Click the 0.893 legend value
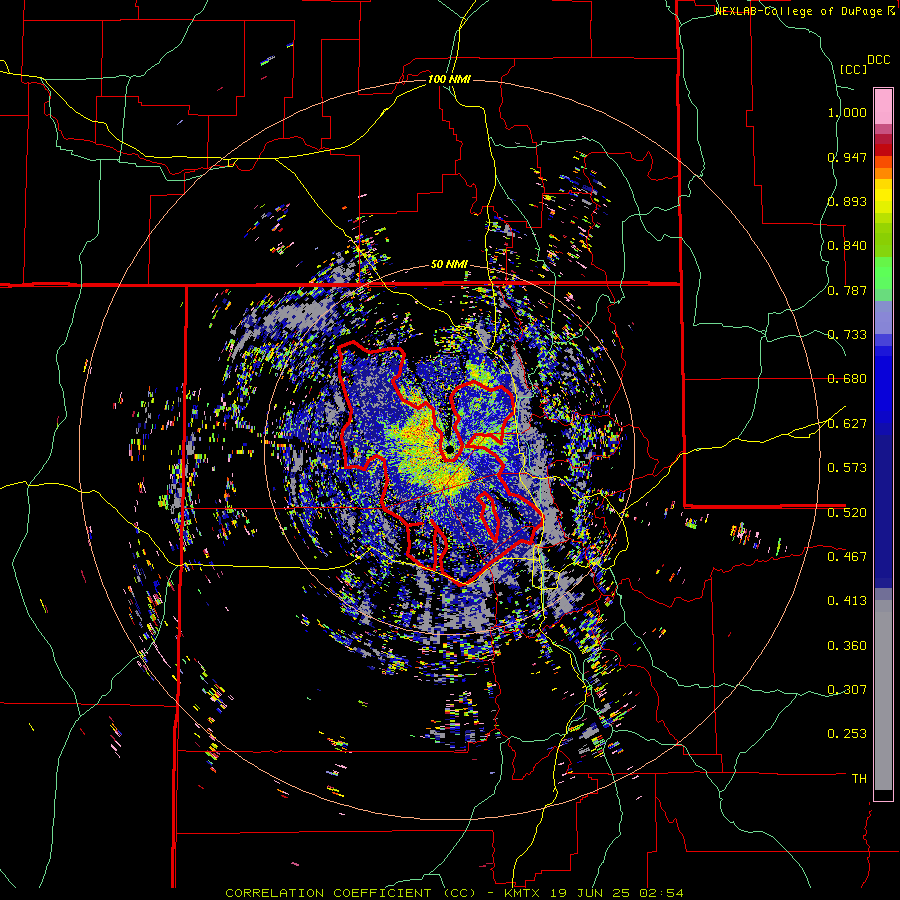This screenshot has width=900, height=900. (x=847, y=201)
